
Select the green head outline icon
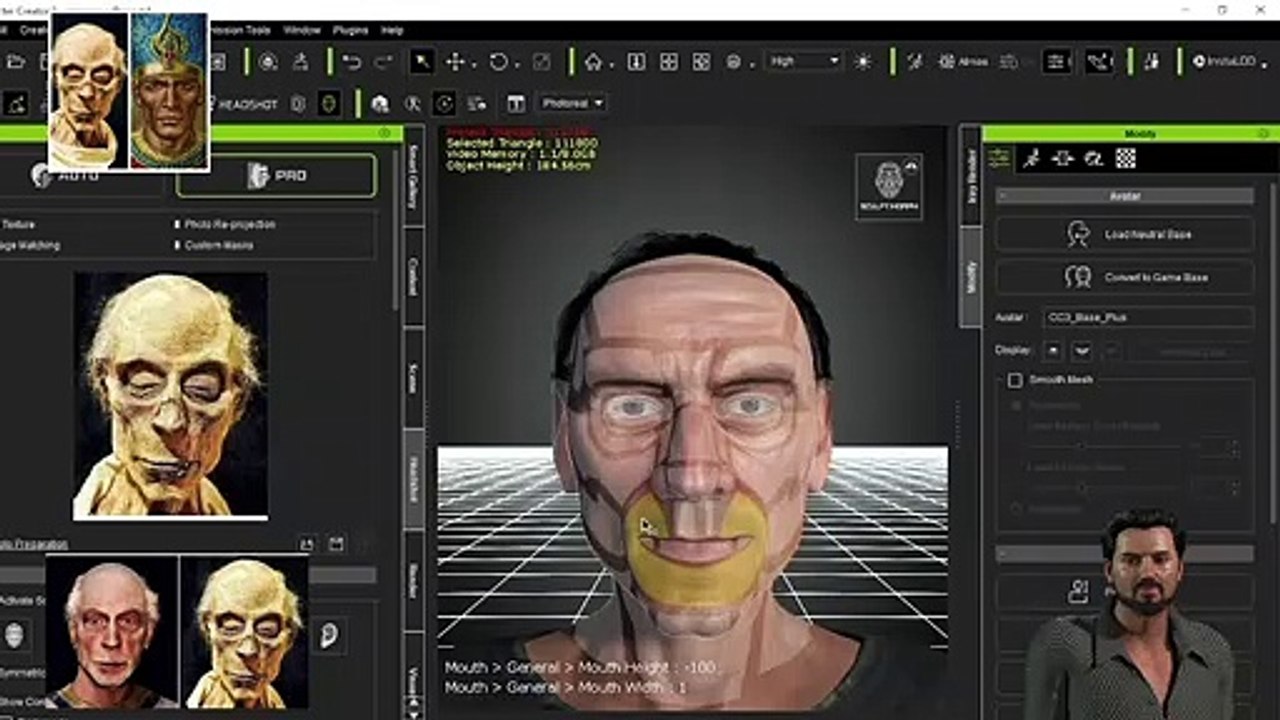[327, 103]
